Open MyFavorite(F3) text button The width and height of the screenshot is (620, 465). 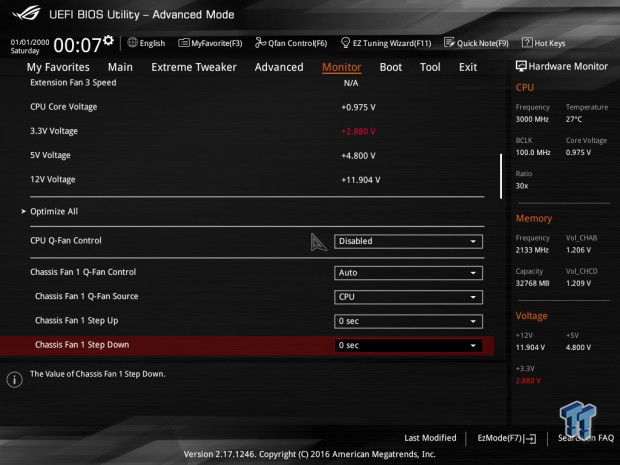(x=217, y=43)
